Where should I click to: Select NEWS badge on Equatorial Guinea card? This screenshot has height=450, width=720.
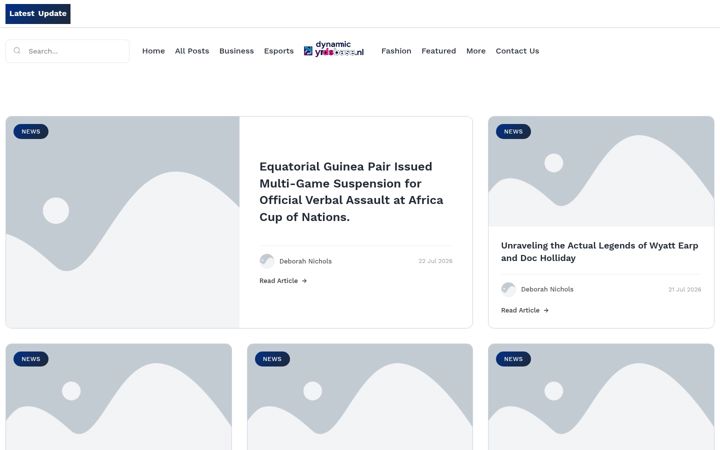pyautogui.click(x=31, y=131)
